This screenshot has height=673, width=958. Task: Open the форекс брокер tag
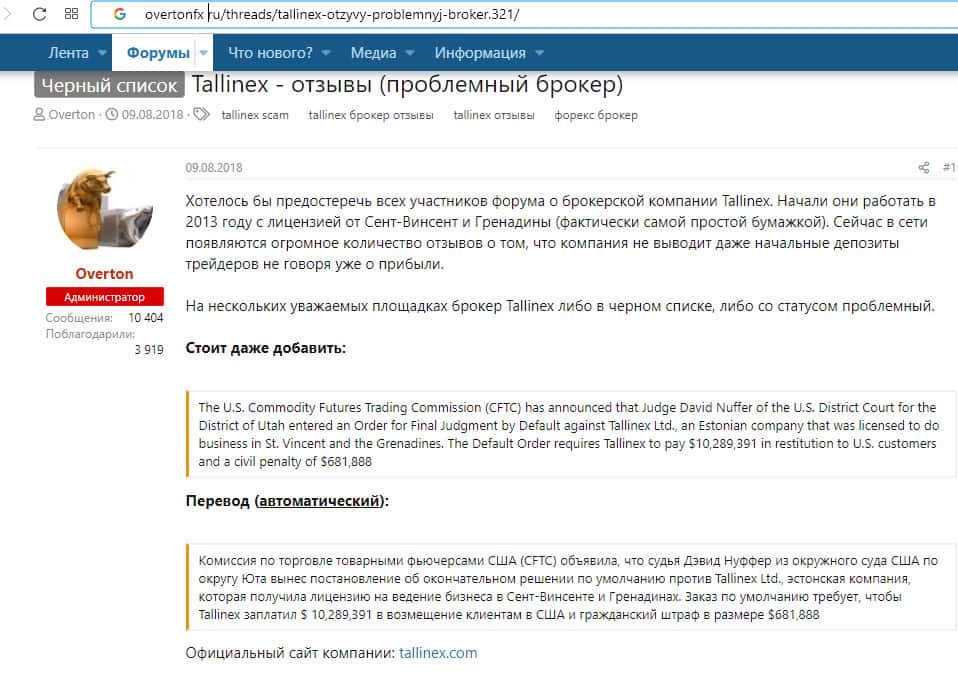(x=596, y=115)
